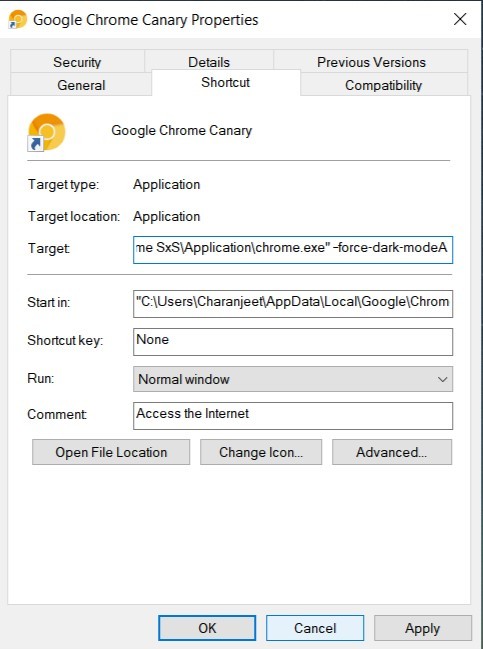Select the Shortcut tab
483x649 pixels.
(226, 82)
